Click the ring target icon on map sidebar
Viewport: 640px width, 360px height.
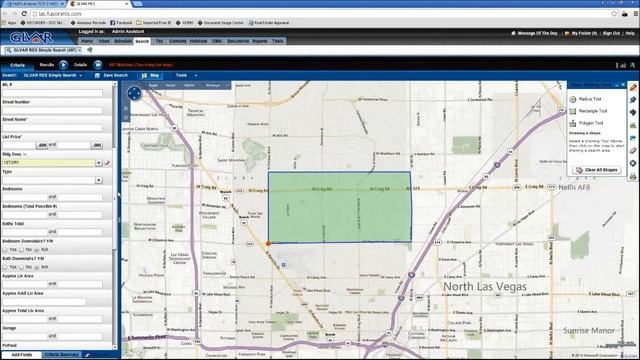(633, 163)
